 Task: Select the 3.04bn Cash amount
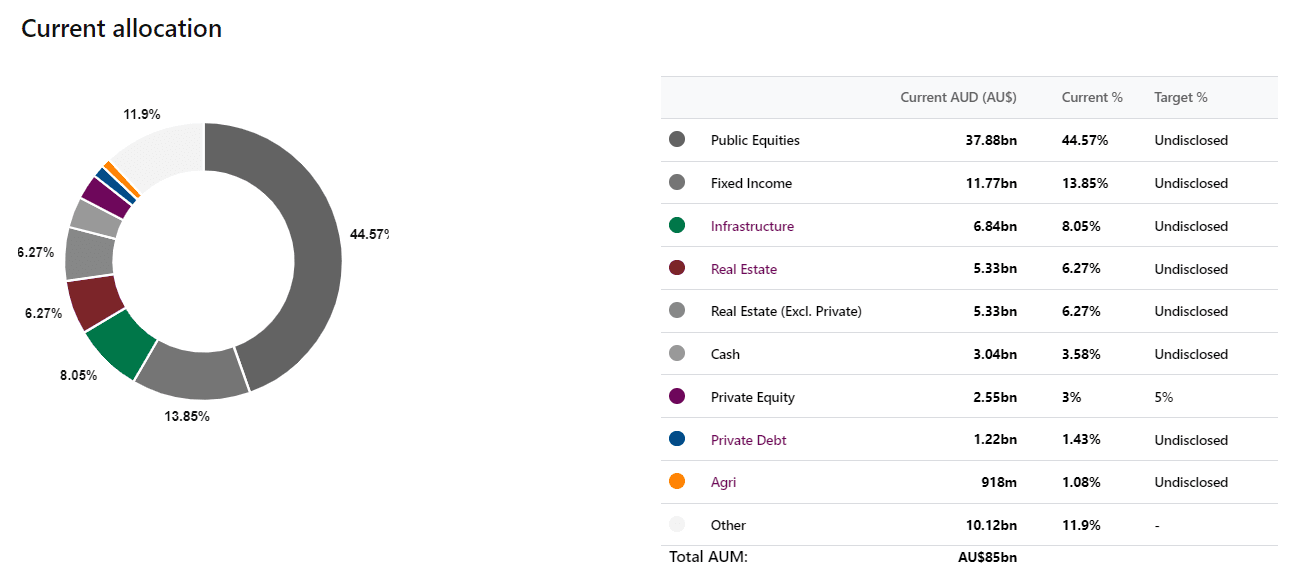coord(995,354)
